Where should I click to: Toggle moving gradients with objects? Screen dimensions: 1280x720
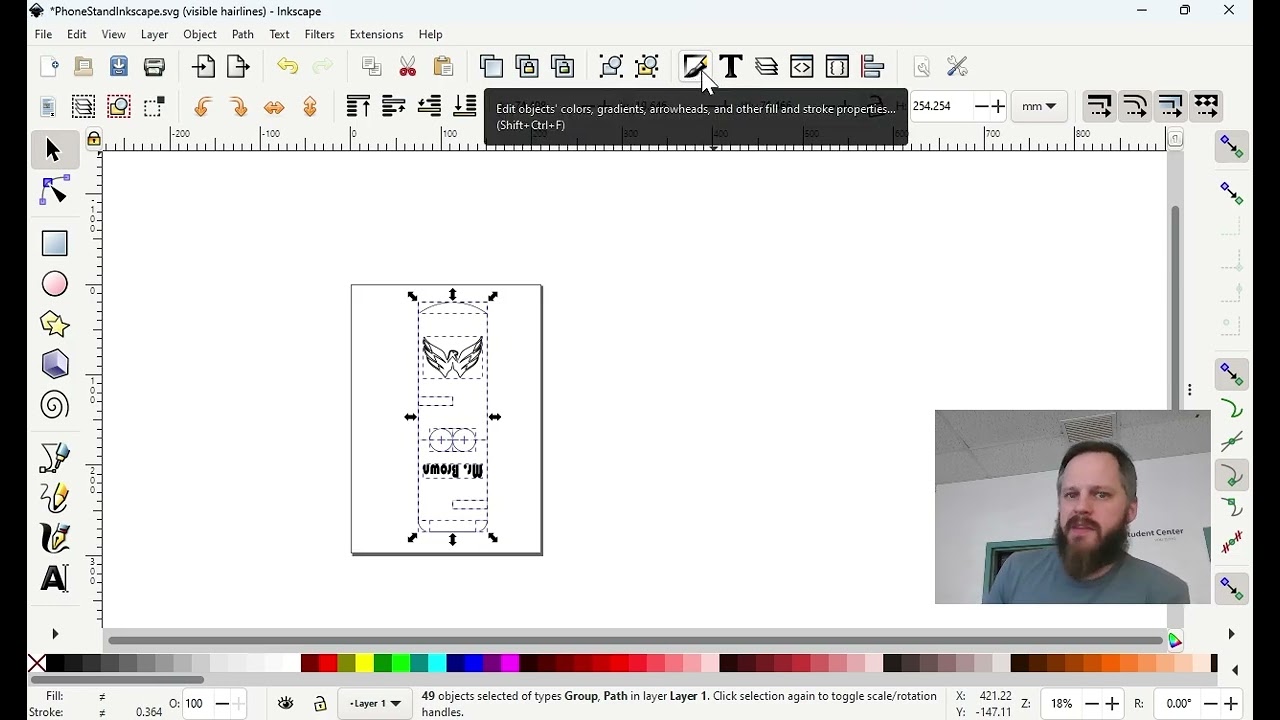(1171, 106)
